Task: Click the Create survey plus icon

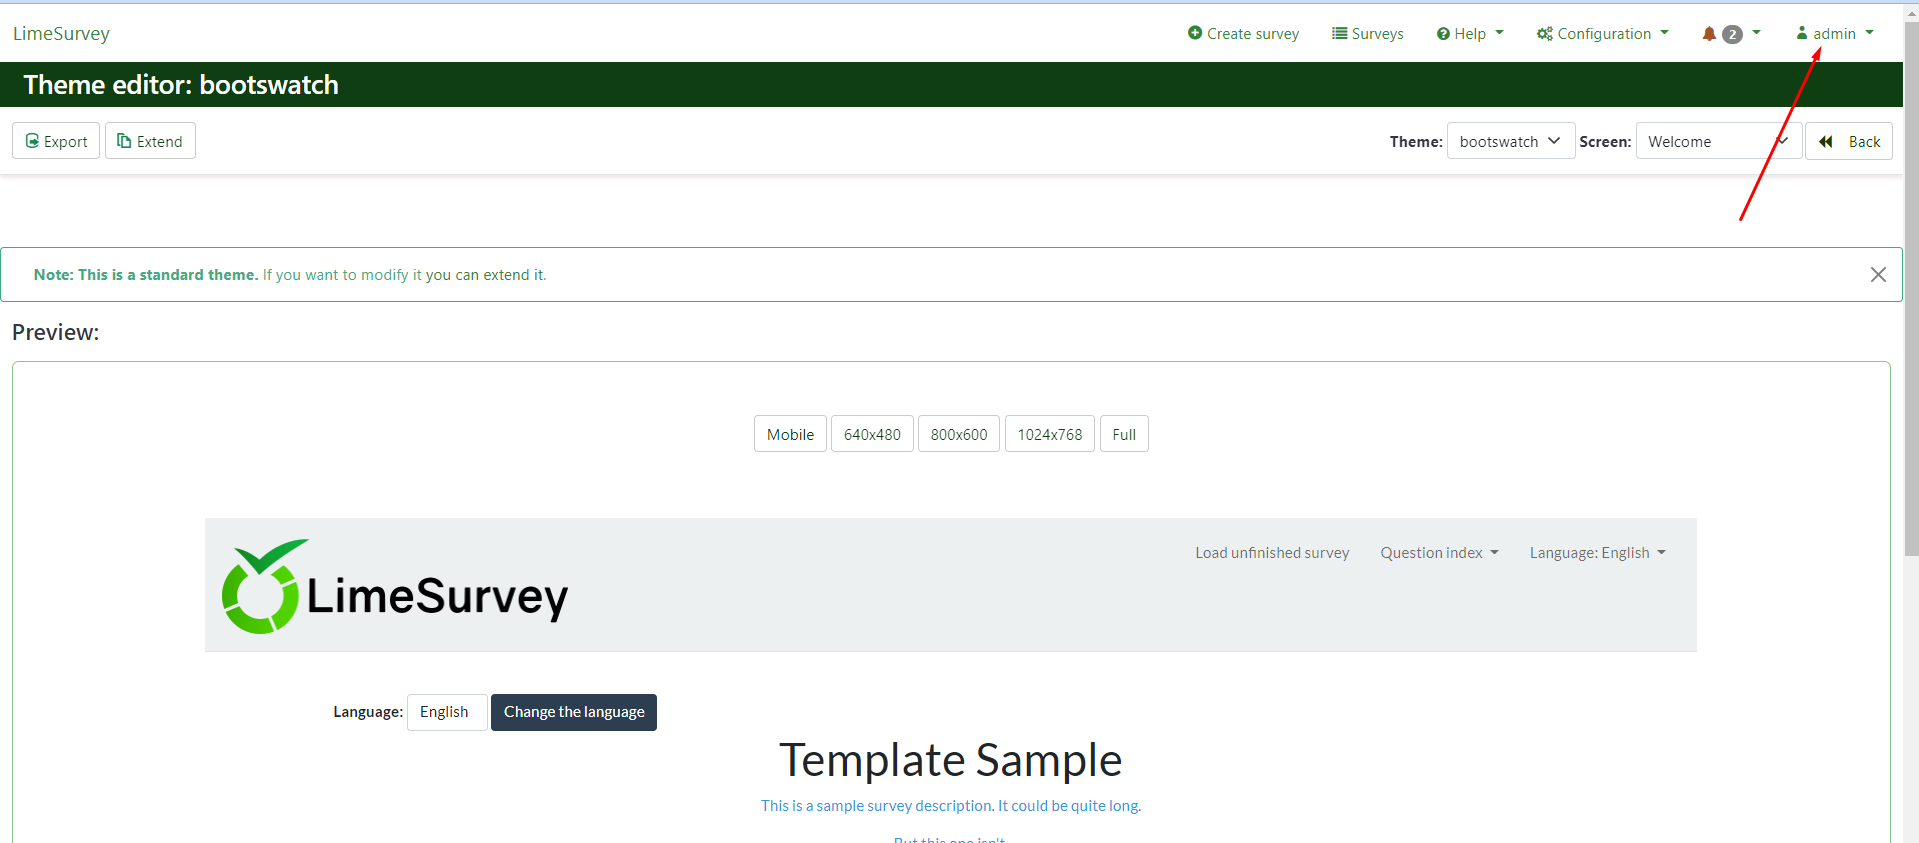Action: [x=1194, y=33]
